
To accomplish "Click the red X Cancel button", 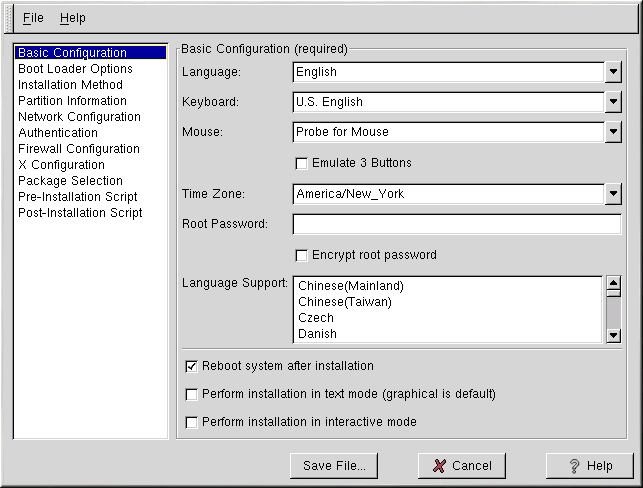I will pos(461,466).
